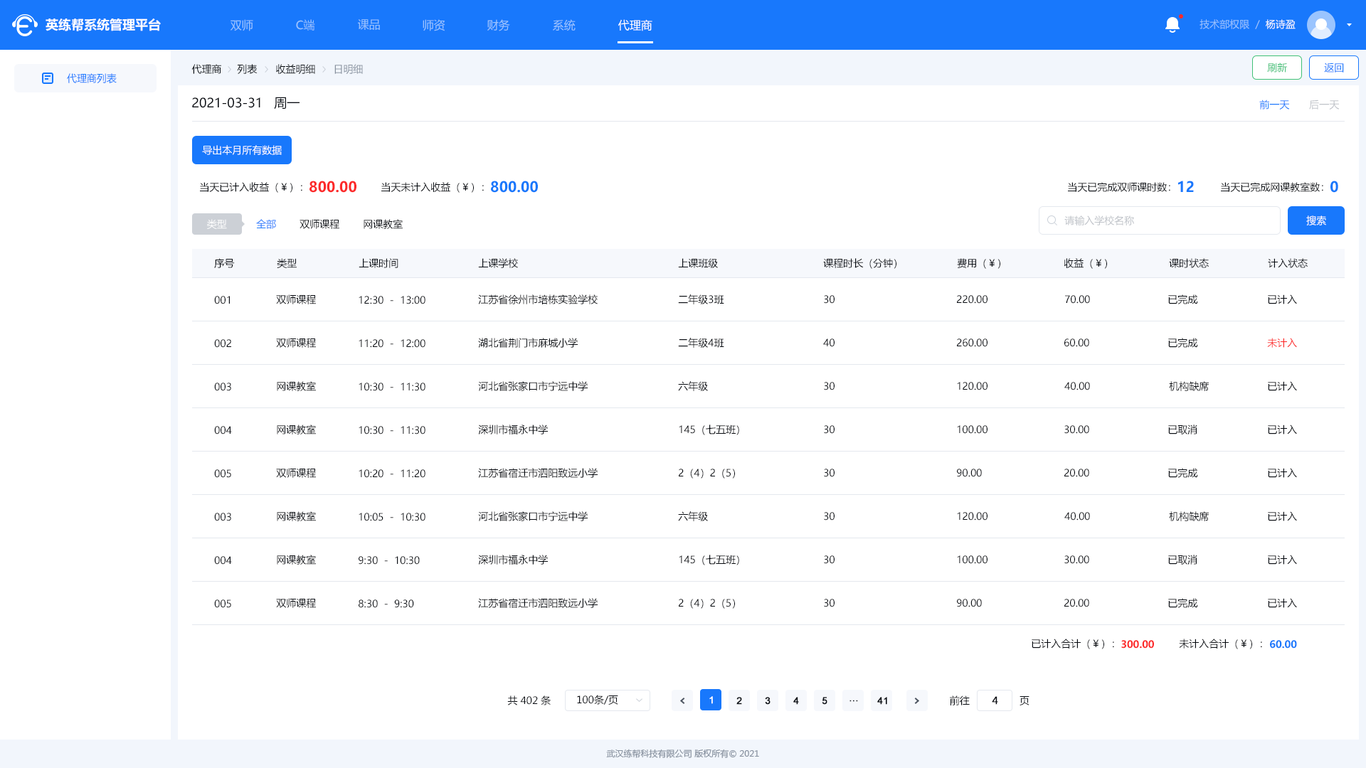This screenshot has height=768, width=1366.
Task: Click the 收益（¥） column header
Action: coord(1086,264)
